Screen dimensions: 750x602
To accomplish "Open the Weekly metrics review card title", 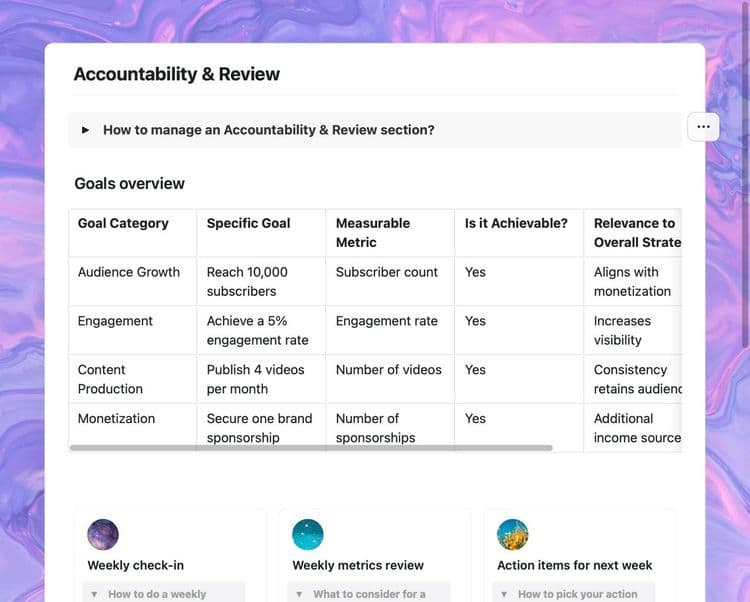I will tap(358, 565).
